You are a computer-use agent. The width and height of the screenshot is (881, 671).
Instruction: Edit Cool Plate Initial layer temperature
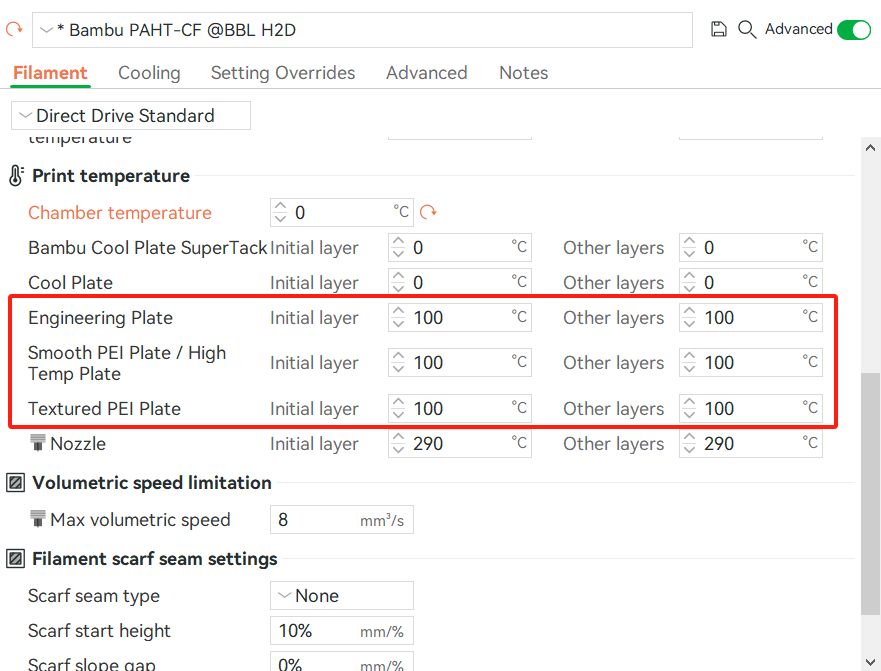(x=460, y=282)
